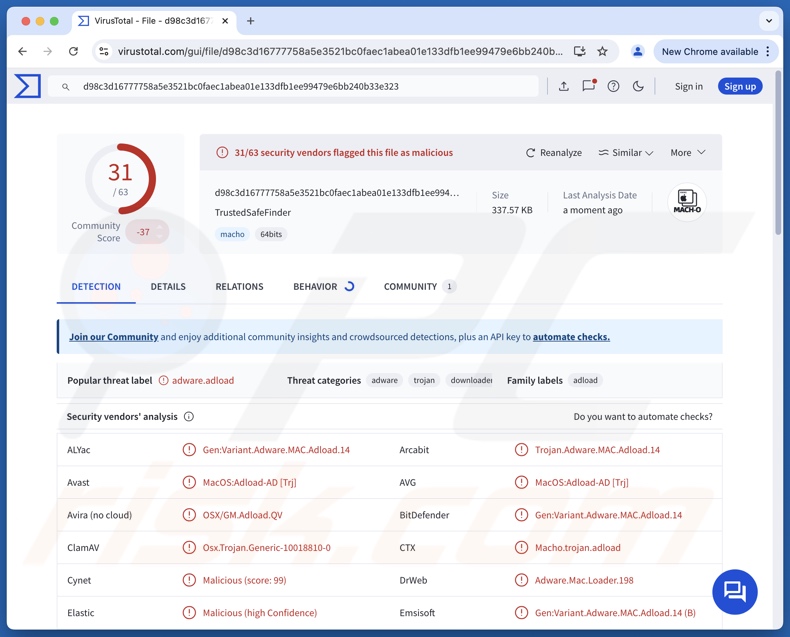Click the adware threat category chip
Image resolution: width=790 pixels, height=637 pixels.
(x=384, y=380)
